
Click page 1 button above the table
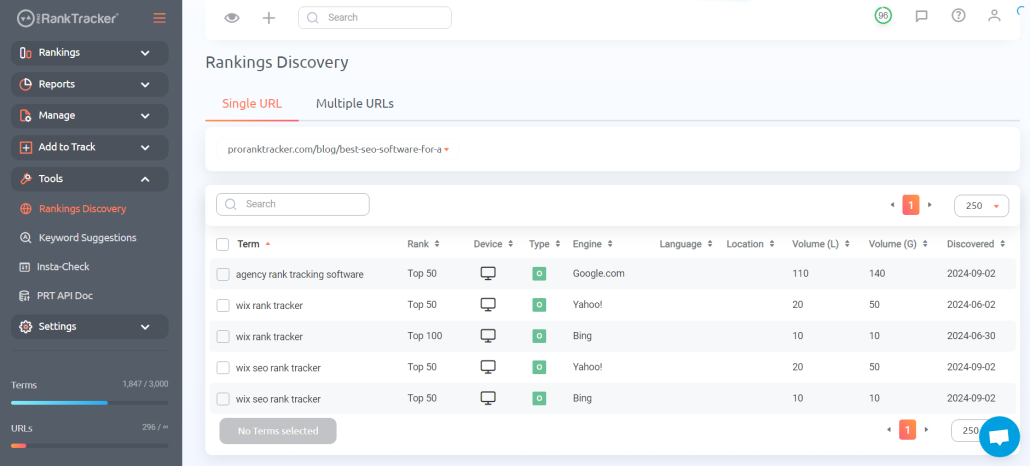pos(911,205)
